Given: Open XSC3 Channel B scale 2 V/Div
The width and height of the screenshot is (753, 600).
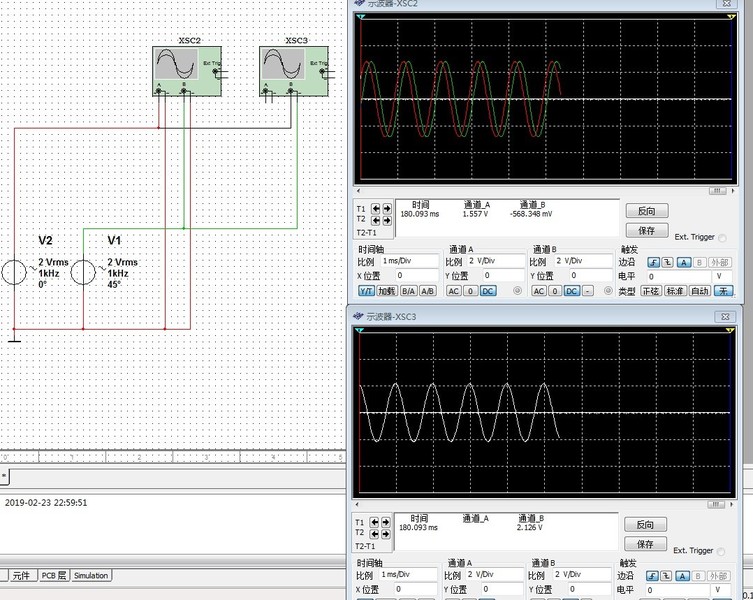Looking at the screenshot, I should [x=581, y=575].
